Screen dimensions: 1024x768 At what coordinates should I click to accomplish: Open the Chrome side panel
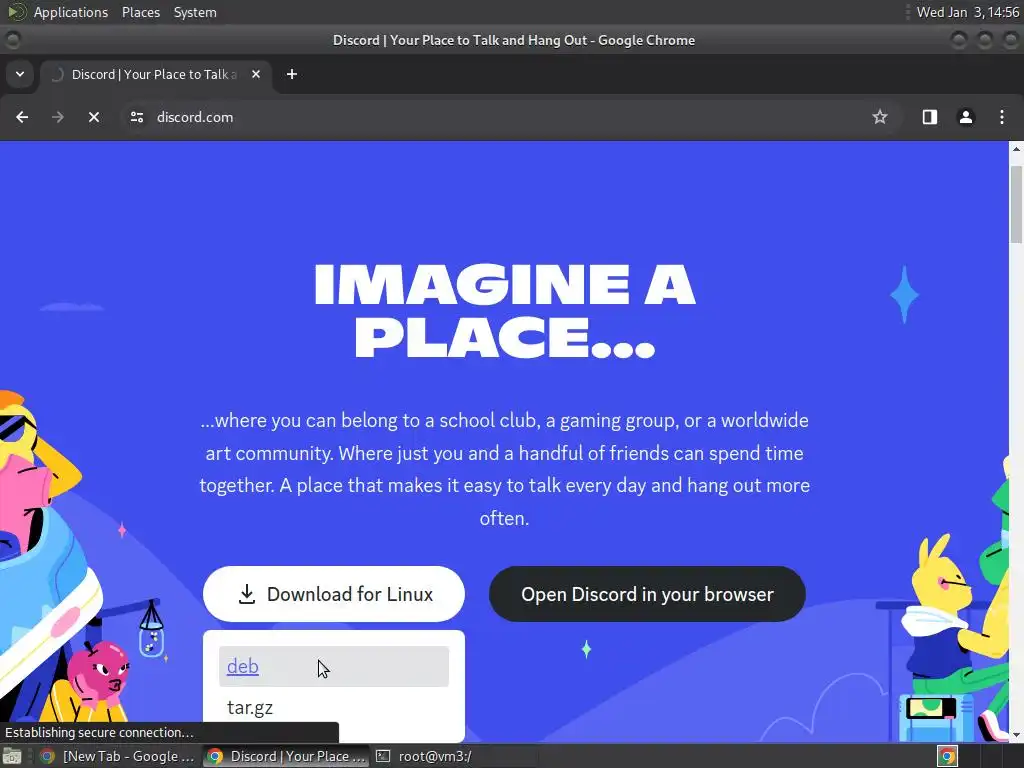(929, 117)
